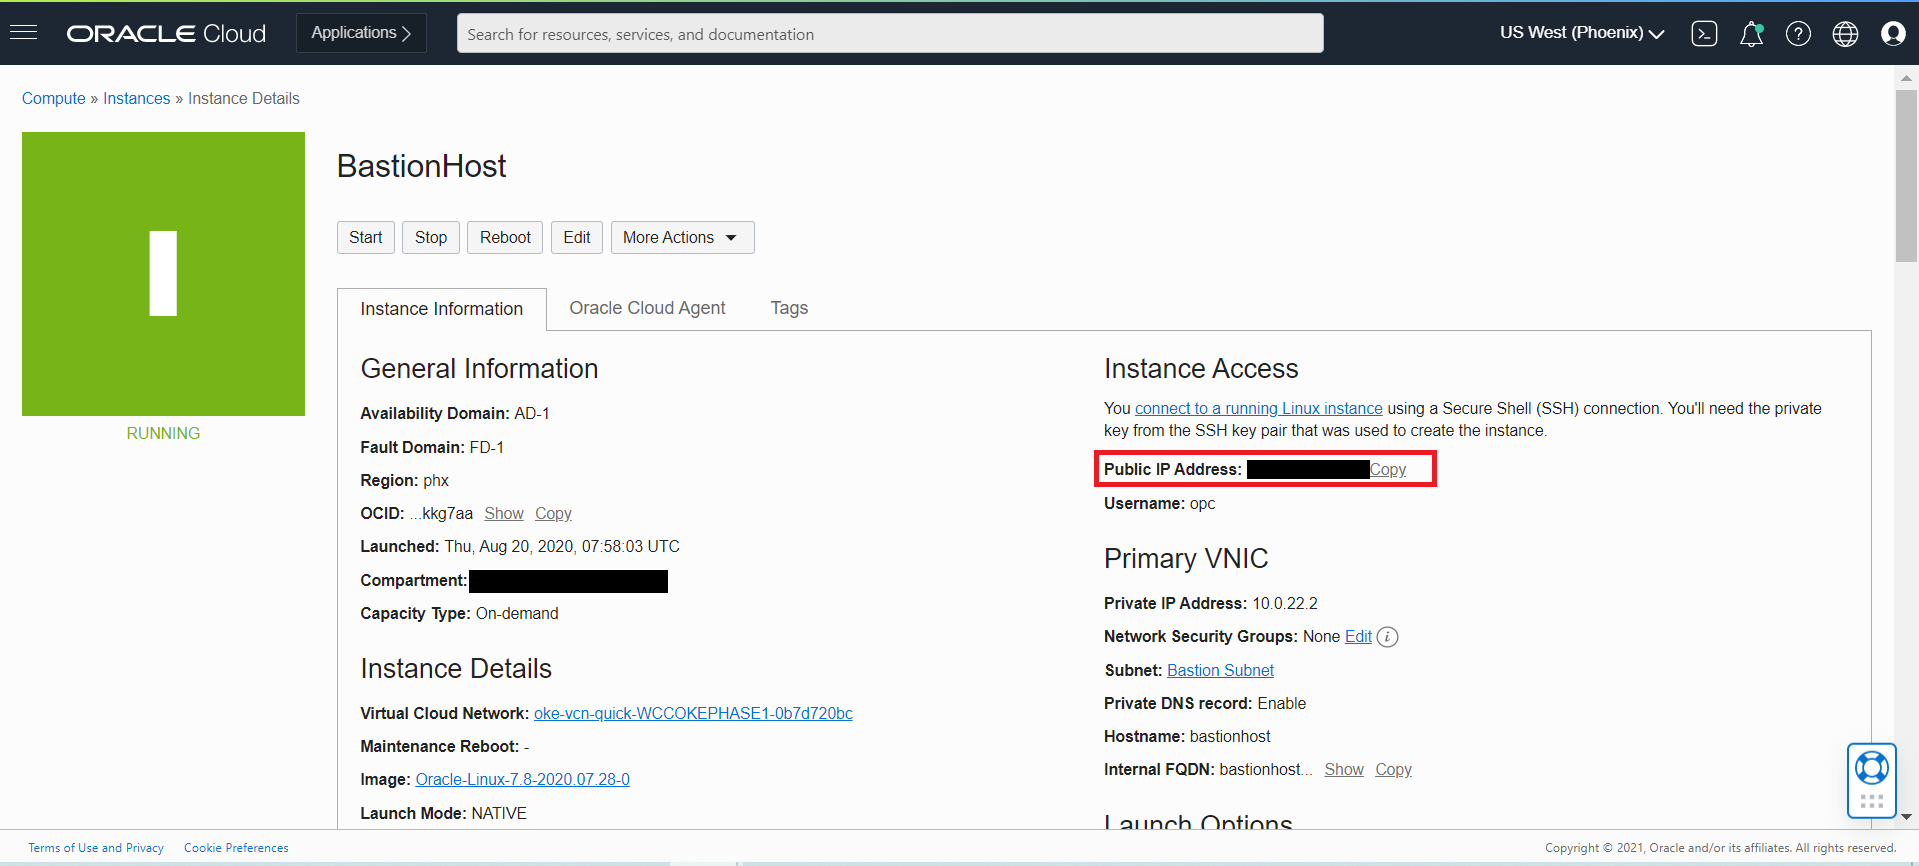Click the Edit instance button
The height and width of the screenshot is (866, 1919).
pyautogui.click(x=577, y=237)
